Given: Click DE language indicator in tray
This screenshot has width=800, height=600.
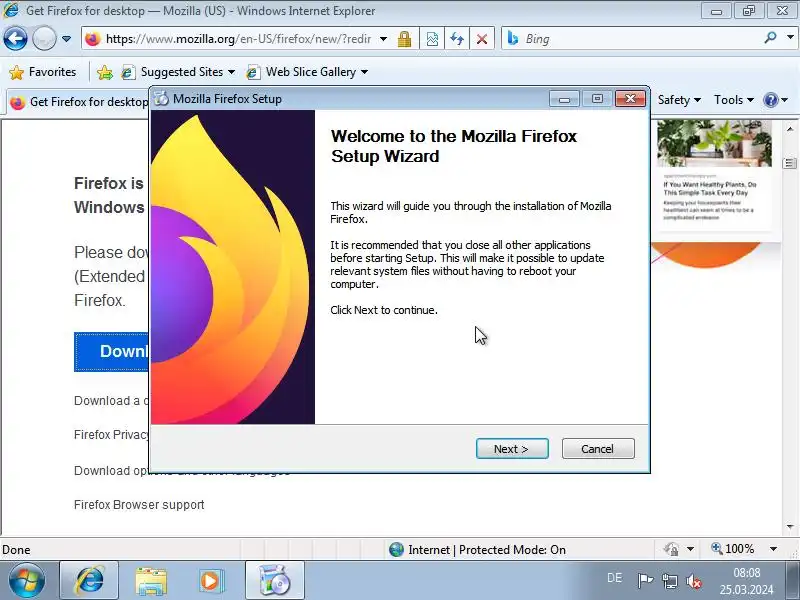Looking at the screenshot, I should click(x=614, y=578).
